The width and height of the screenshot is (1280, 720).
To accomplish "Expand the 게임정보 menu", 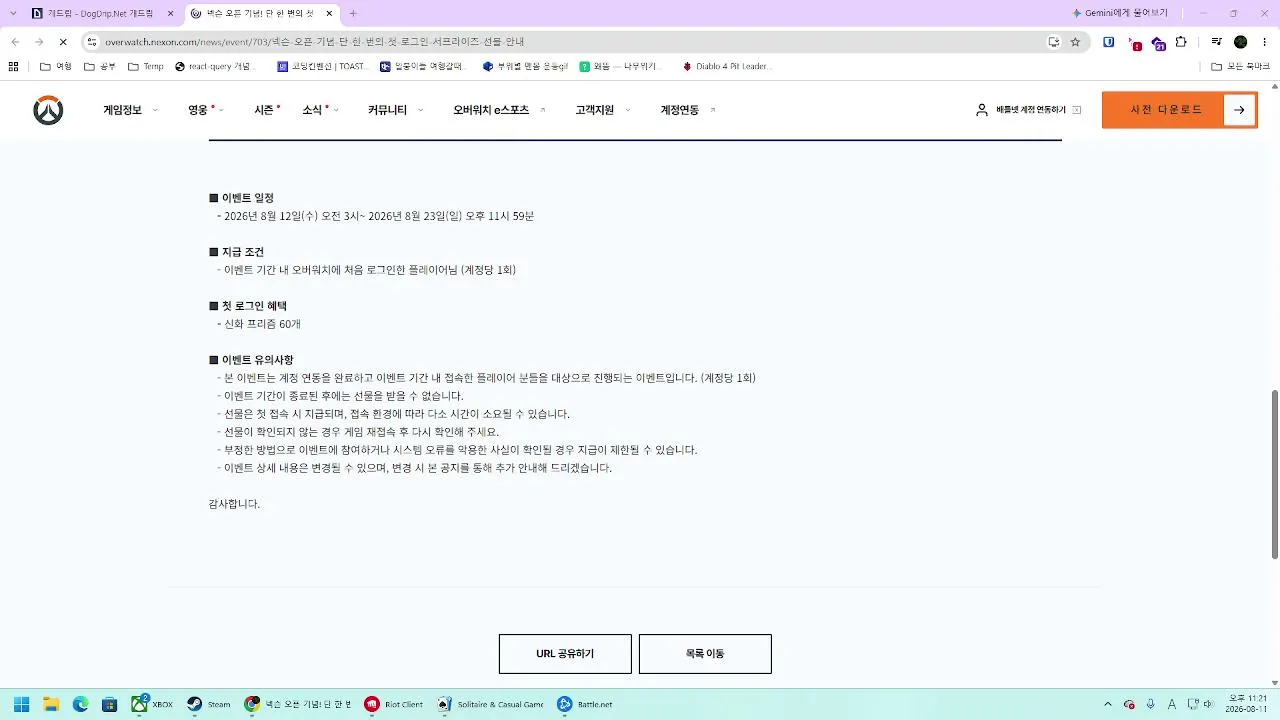I will pyautogui.click(x=131, y=110).
